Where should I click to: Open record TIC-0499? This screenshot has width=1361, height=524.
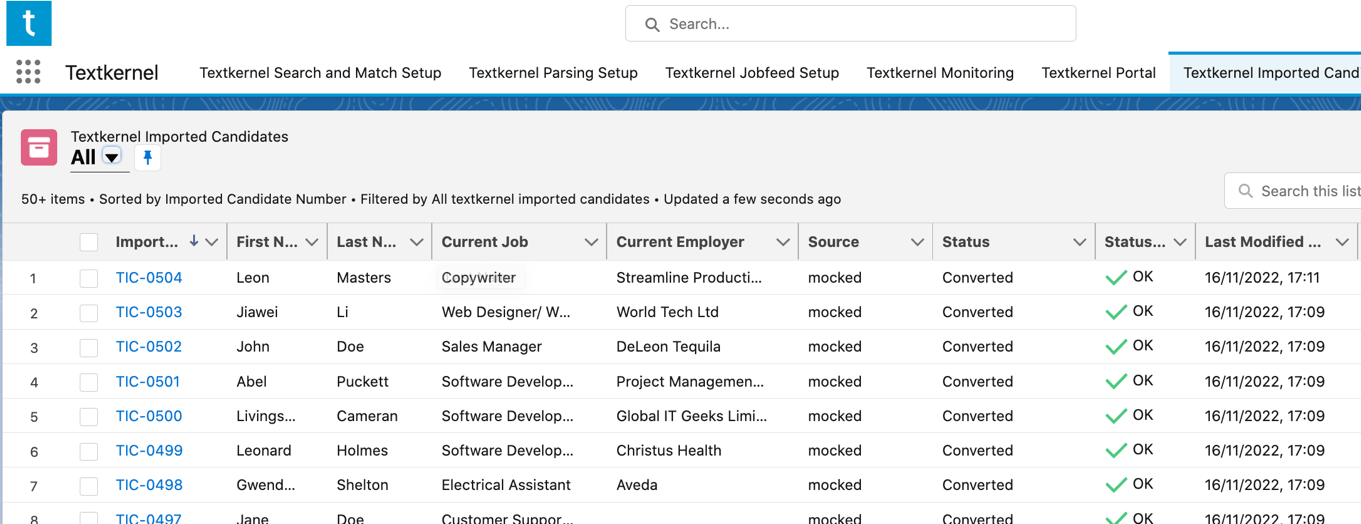[x=149, y=450]
